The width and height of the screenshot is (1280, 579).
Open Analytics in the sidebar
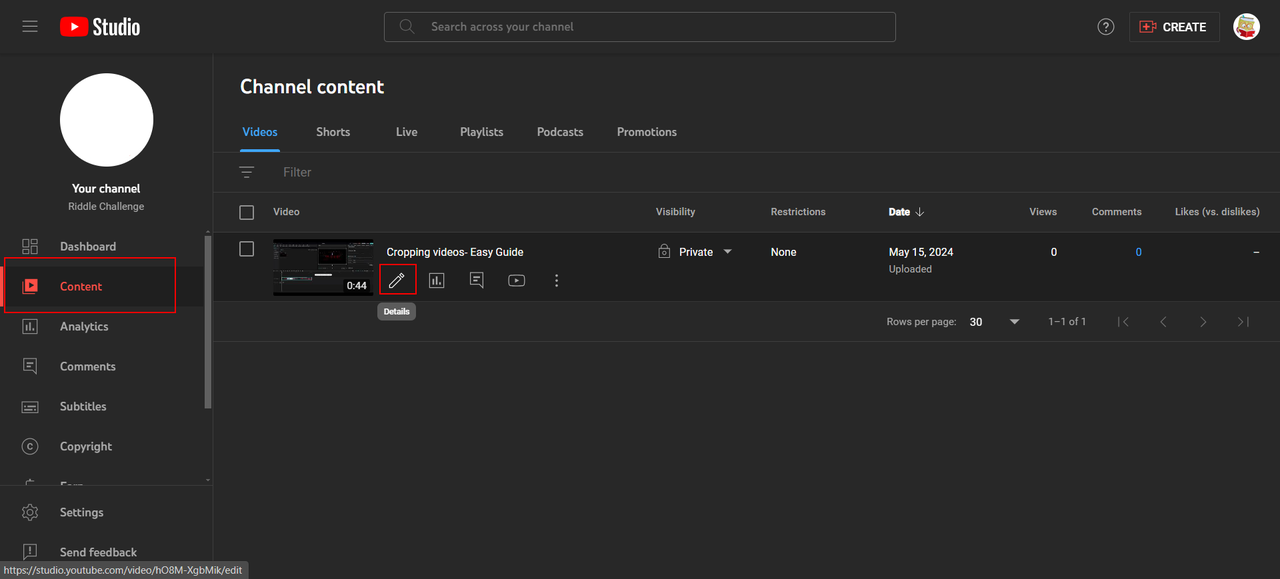tap(84, 326)
